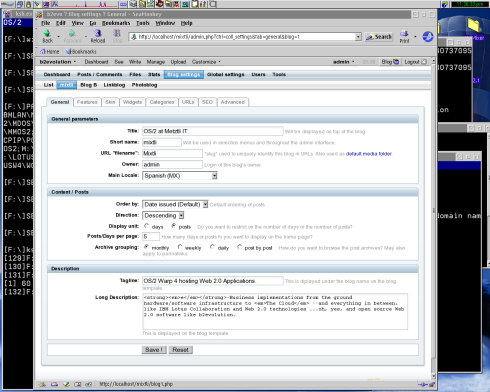Select the days display unit radio

146,226
